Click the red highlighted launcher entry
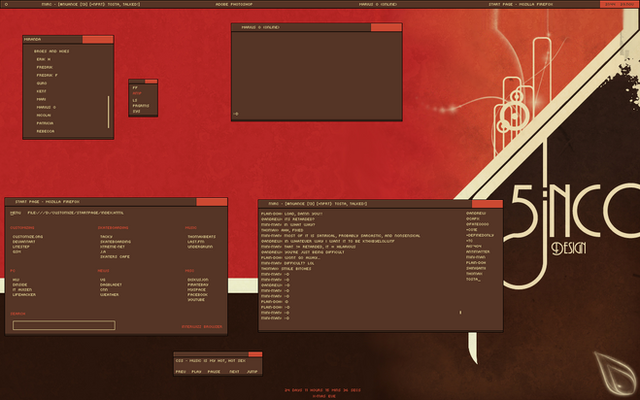640x400 pixels. pos(137,93)
